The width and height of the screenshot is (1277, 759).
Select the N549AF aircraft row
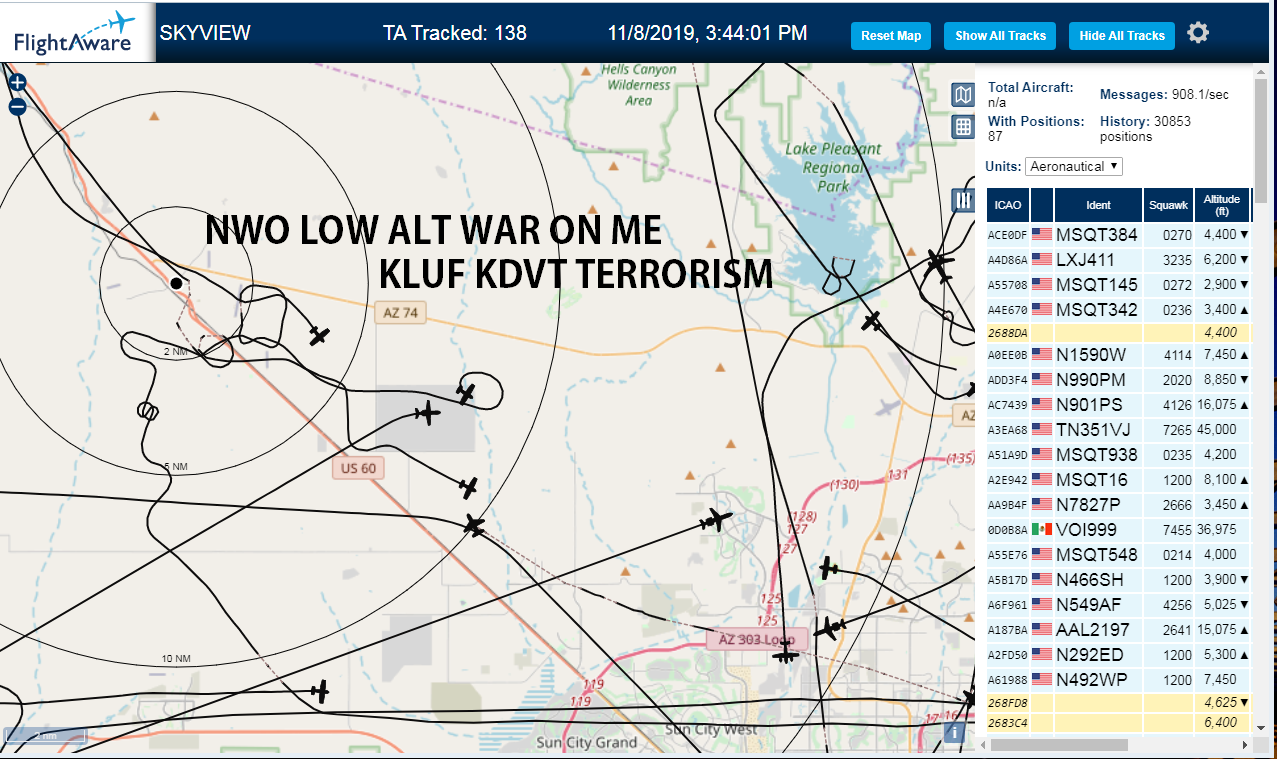coord(1118,604)
